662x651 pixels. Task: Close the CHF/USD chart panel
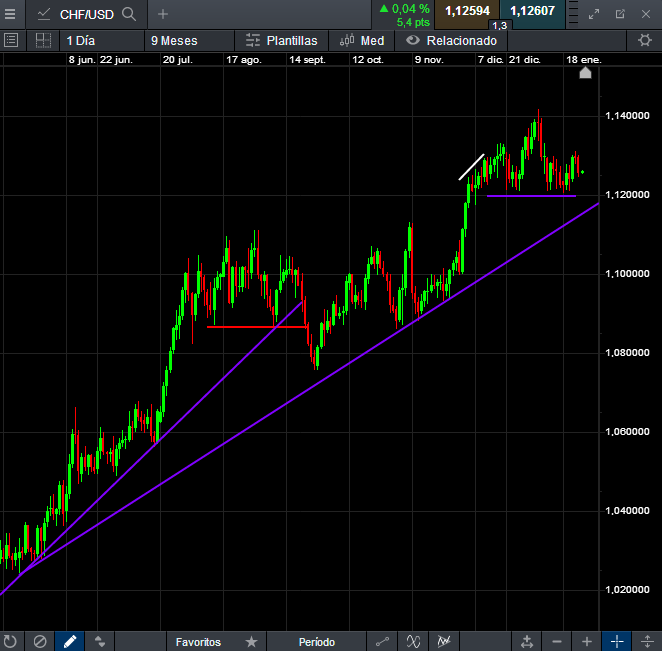pyautogui.click(x=646, y=14)
